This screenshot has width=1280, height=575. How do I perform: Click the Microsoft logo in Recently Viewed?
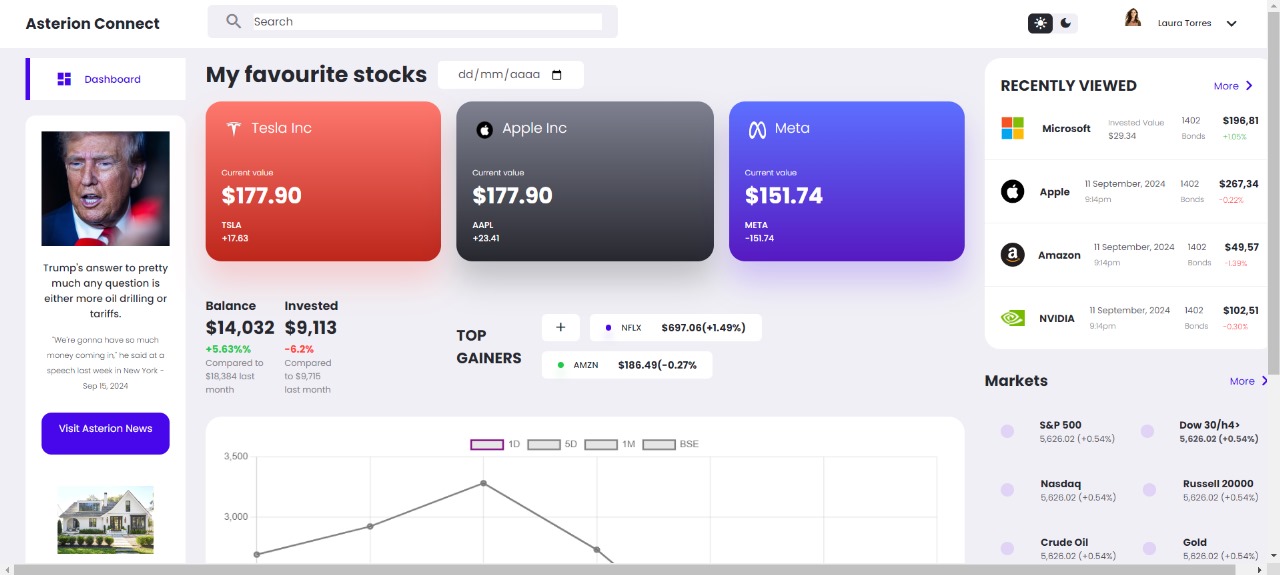coord(1013,128)
